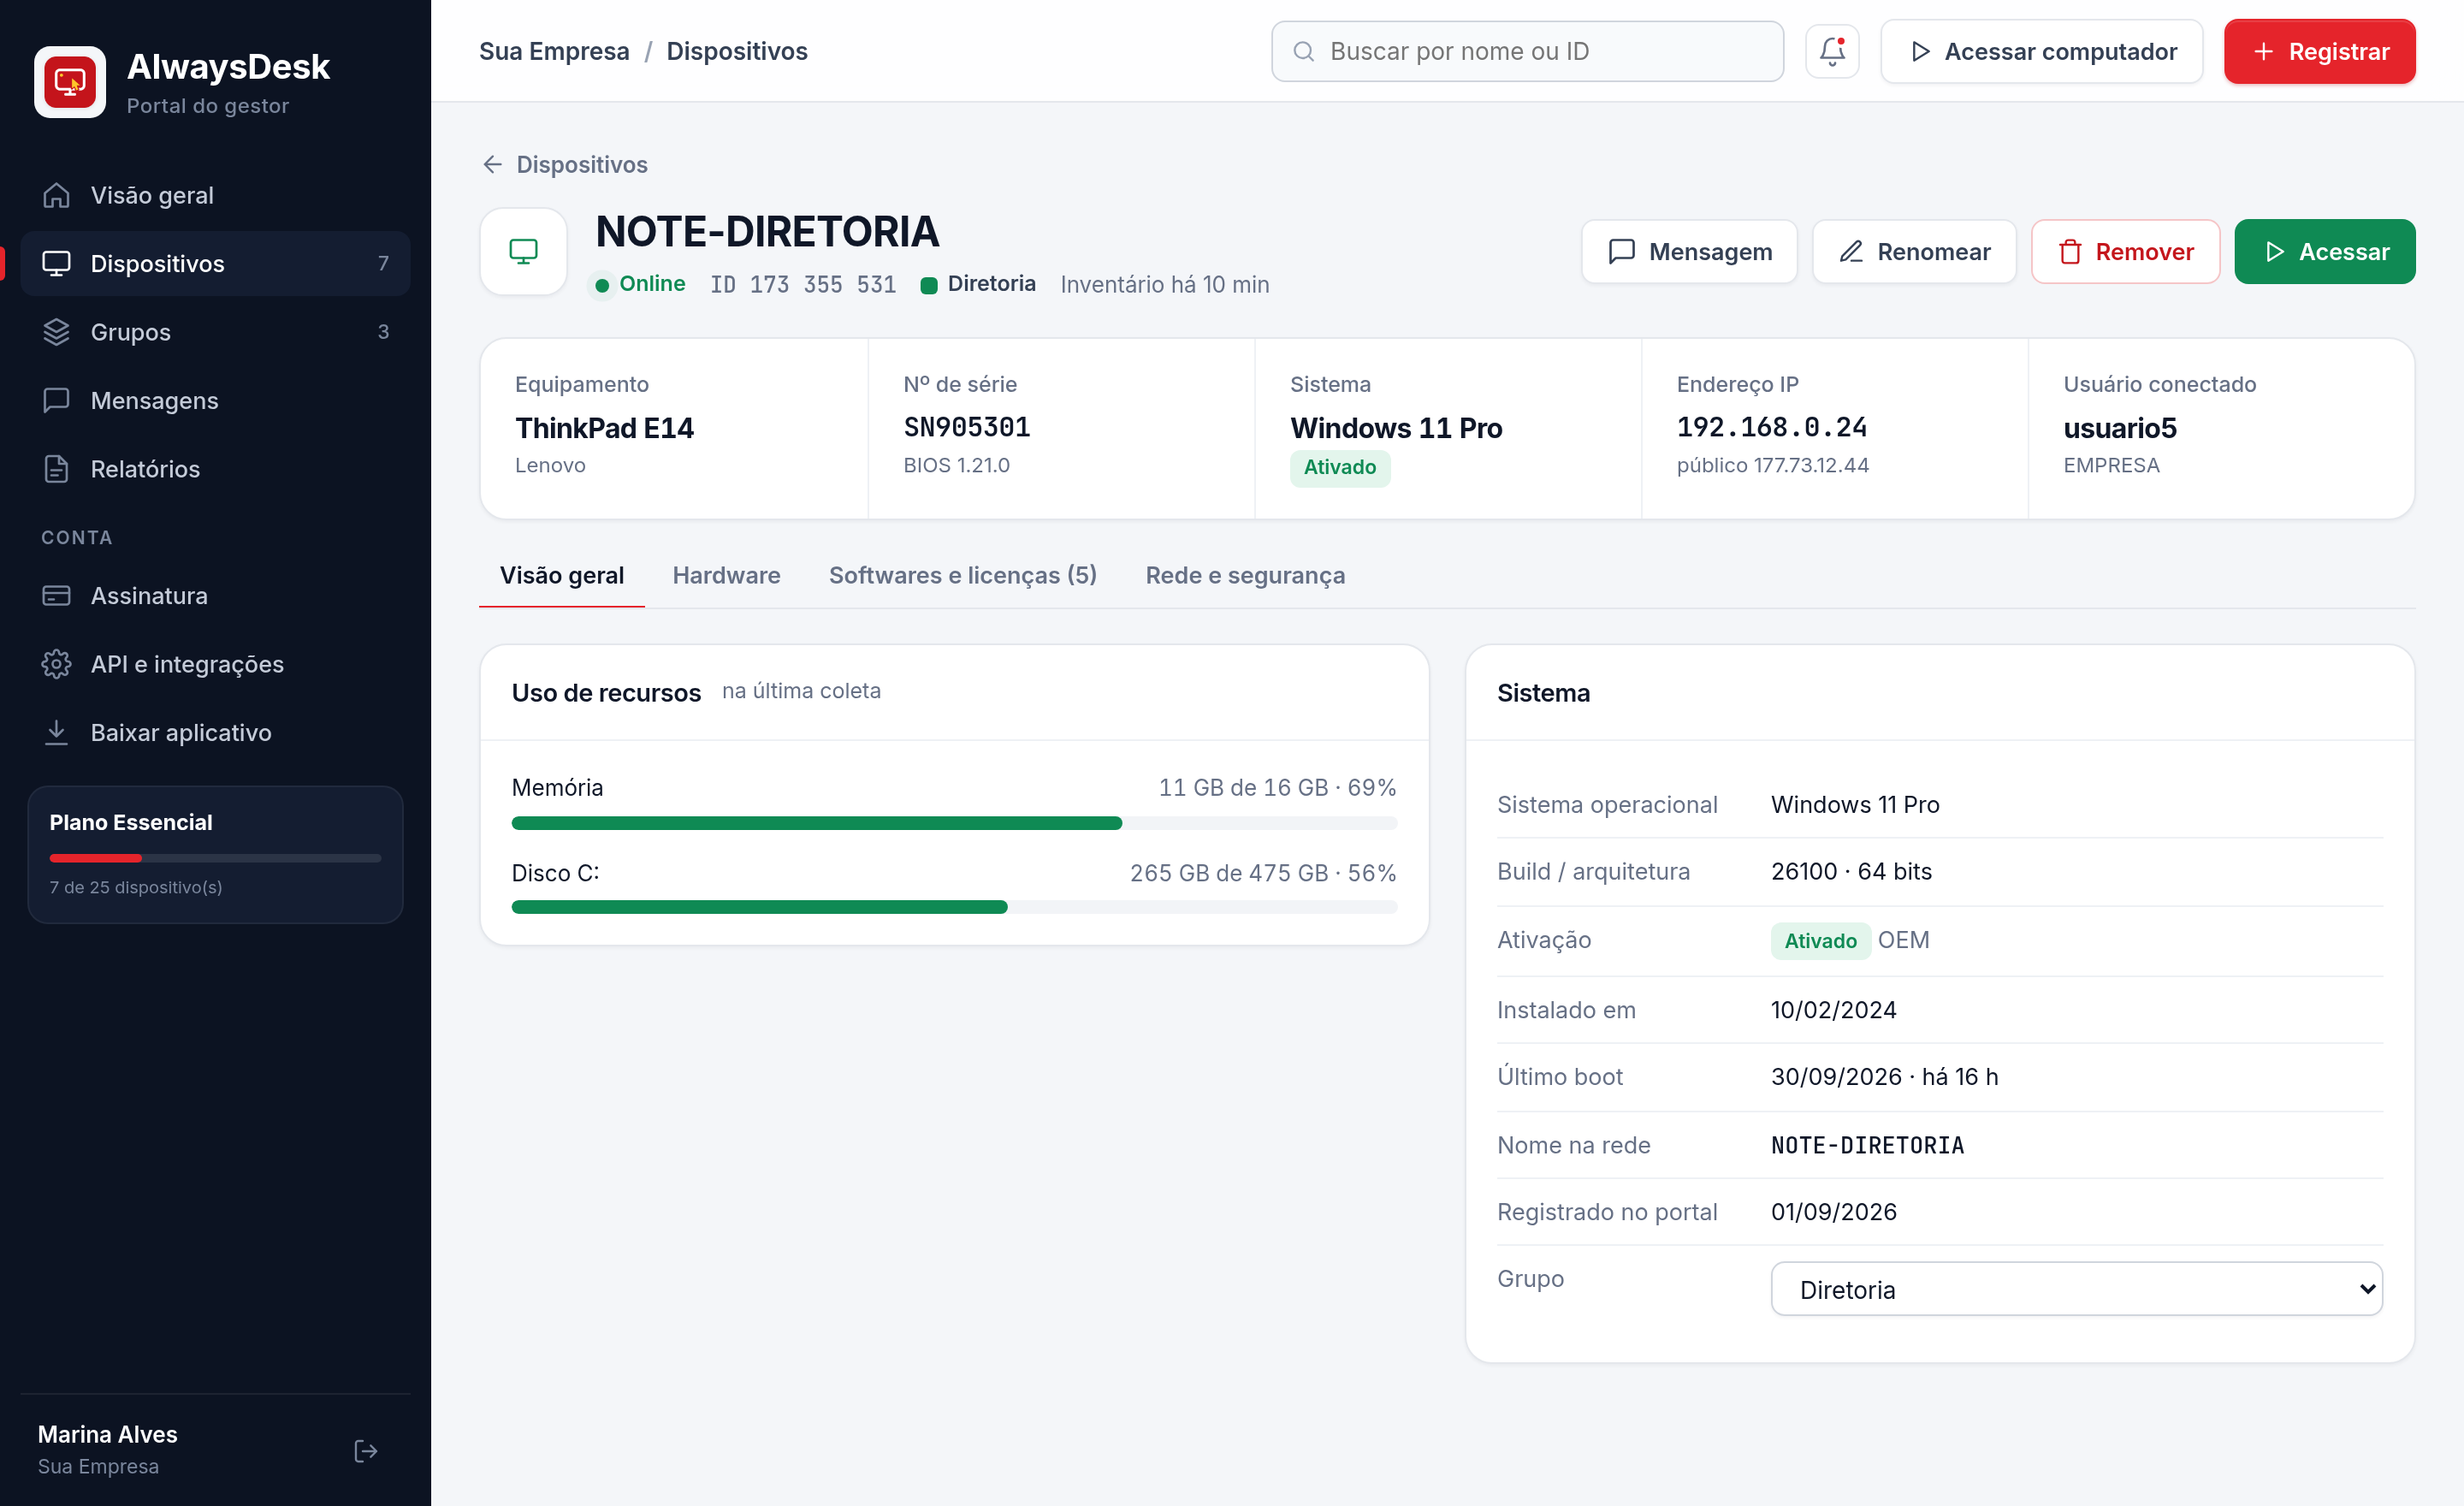This screenshot has height=1506, width=2464.
Task: Click the AlwaysDesk logo icon
Action: [x=70, y=82]
